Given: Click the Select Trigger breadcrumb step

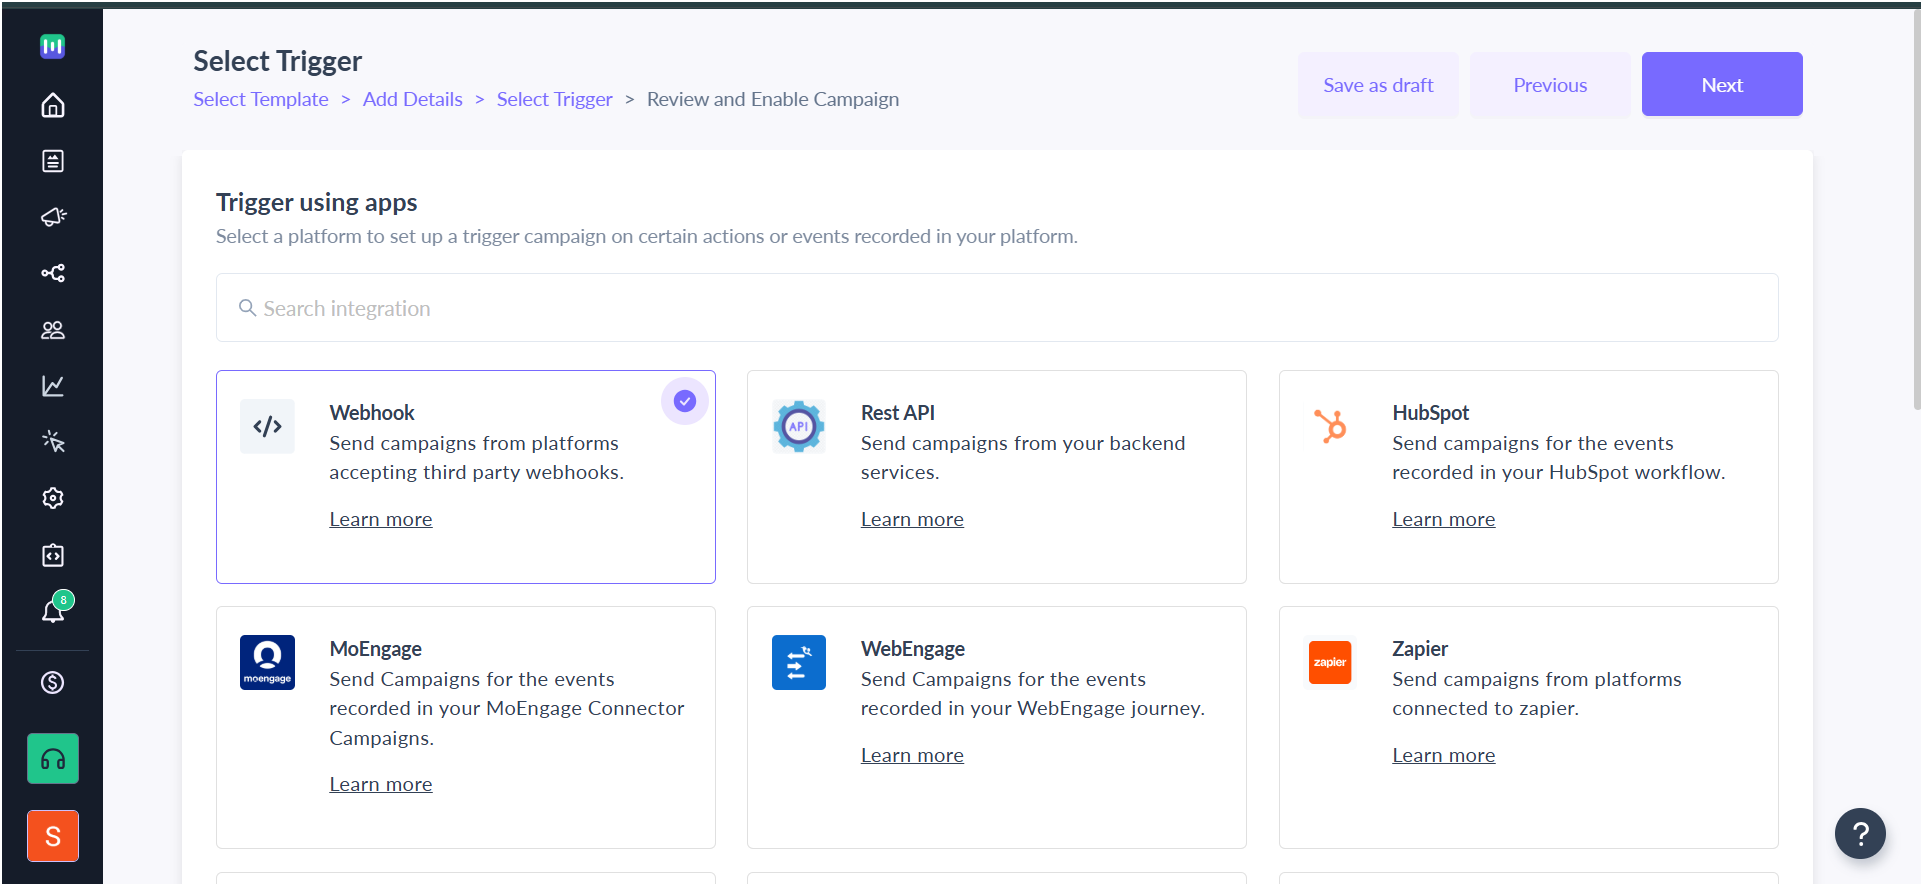Looking at the screenshot, I should click(555, 99).
